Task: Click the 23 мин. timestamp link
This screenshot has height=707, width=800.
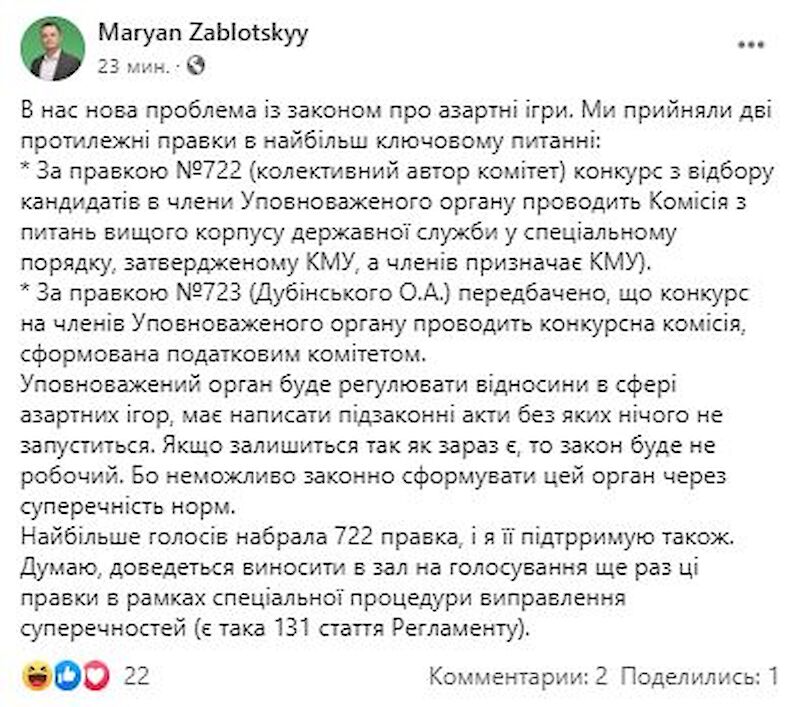Action: point(133,66)
